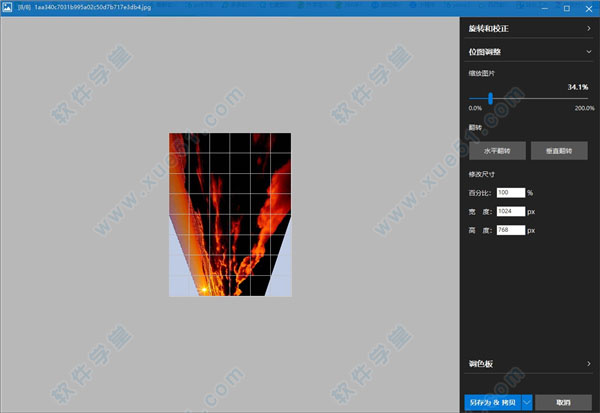
Task: Click the 缩放图片 zoom slider handle
Action: click(490, 98)
